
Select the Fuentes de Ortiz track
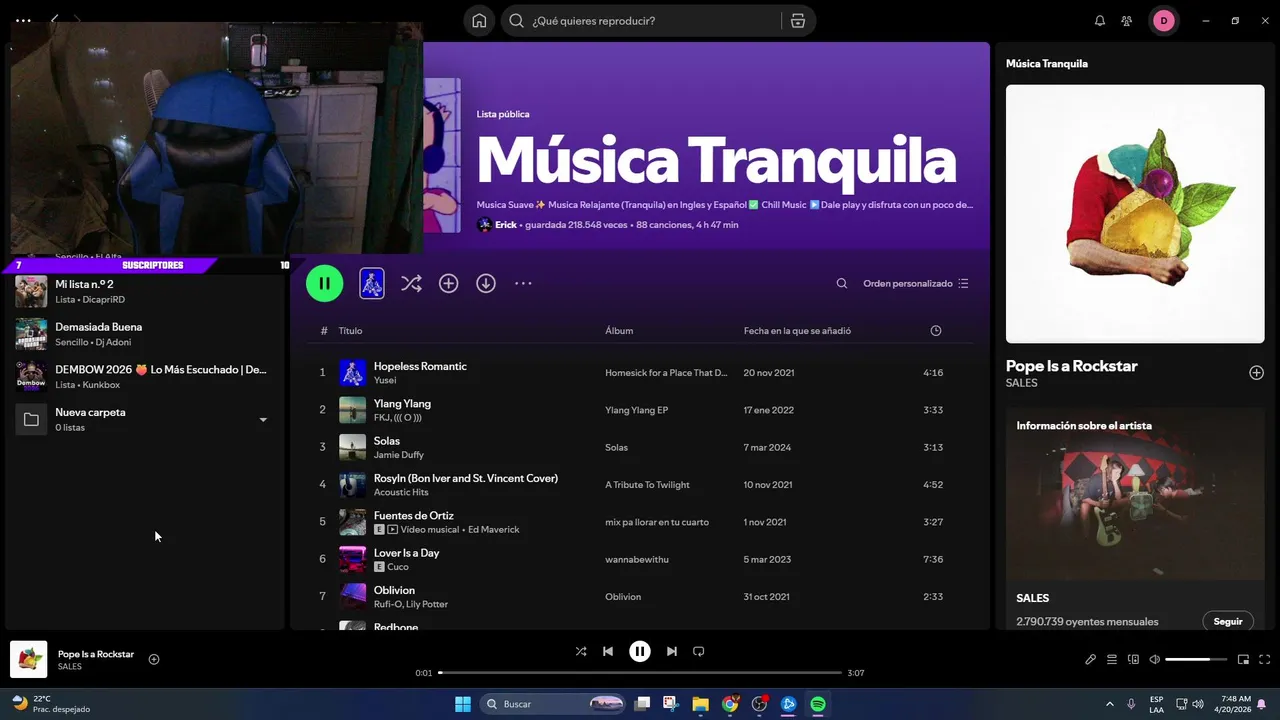pos(640,522)
